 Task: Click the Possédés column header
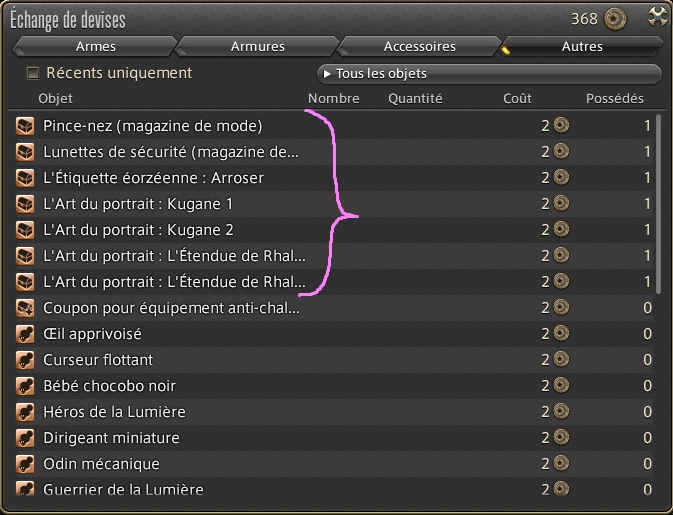615,99
